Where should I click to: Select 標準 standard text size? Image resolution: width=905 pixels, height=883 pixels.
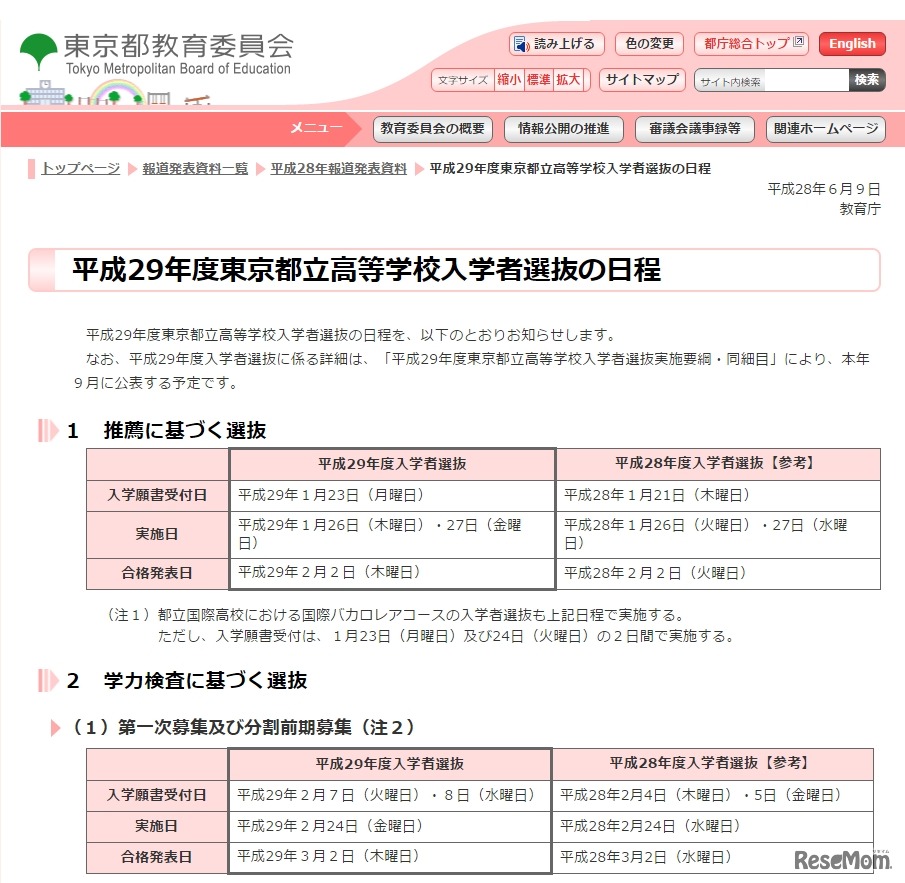click(538, 80)
